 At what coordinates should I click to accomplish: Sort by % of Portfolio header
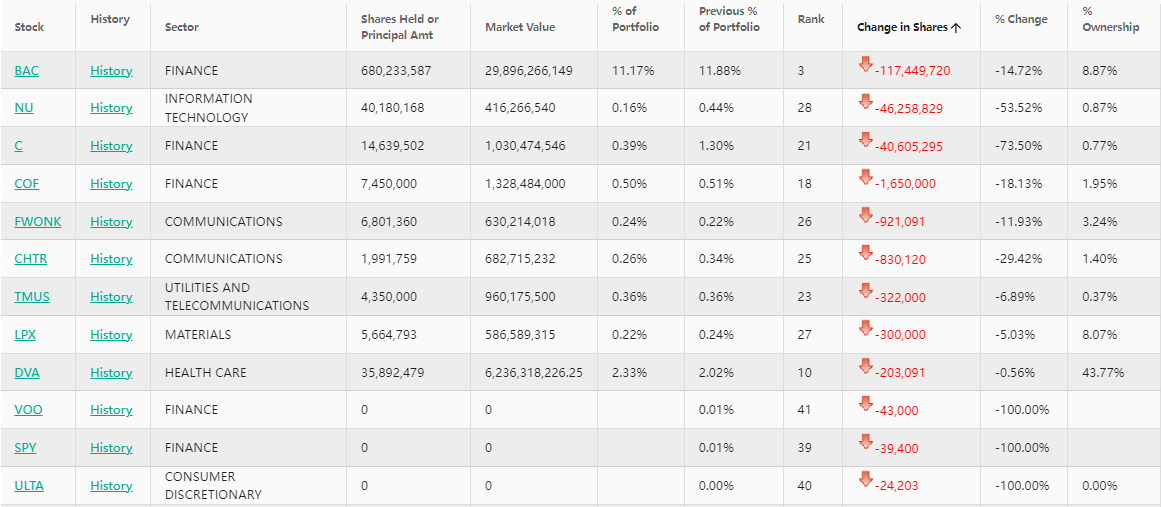635,19
